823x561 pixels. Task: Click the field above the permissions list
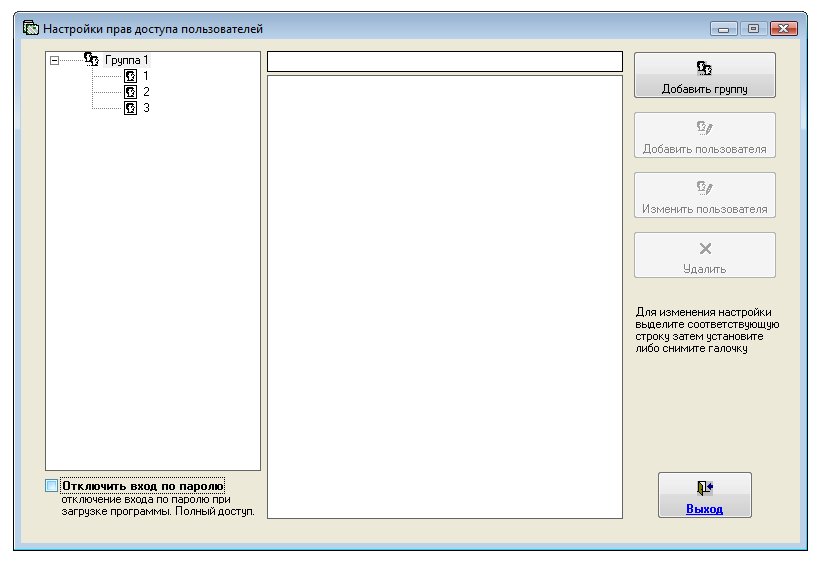(x=445, y=61)
